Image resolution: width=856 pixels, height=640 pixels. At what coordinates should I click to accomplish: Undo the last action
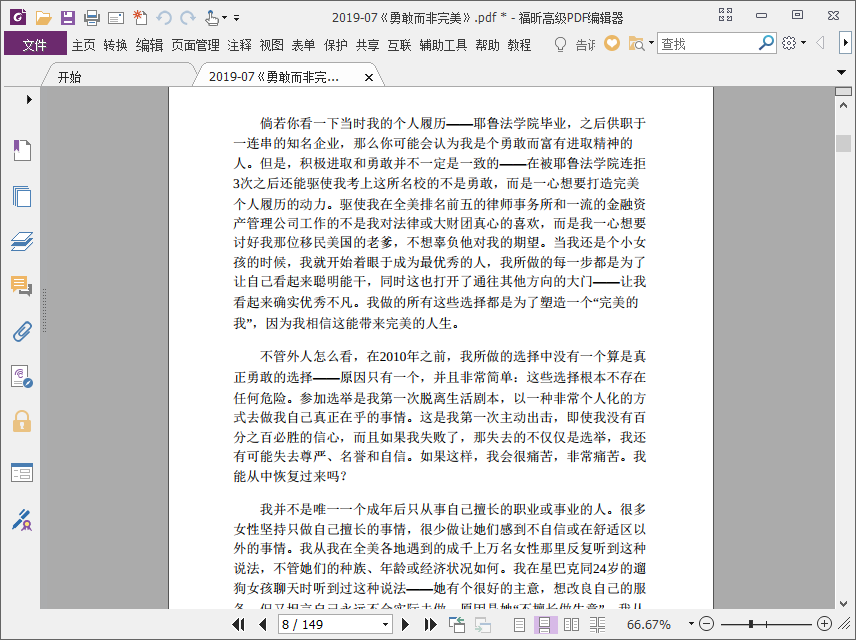(x=164, y=18)
